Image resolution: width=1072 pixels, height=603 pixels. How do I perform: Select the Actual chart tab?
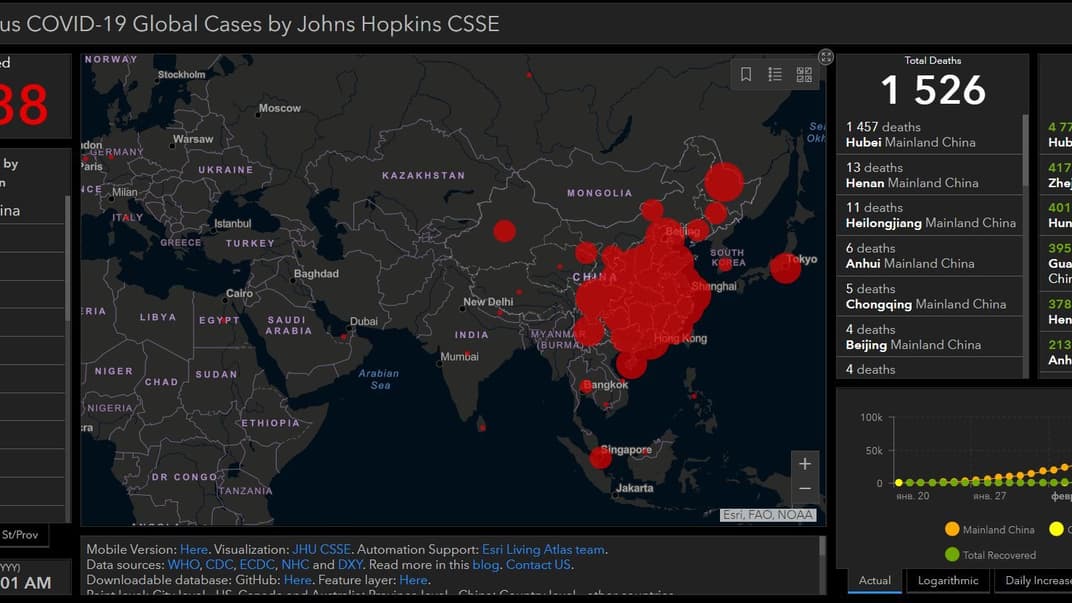click(x=875, y=580)
